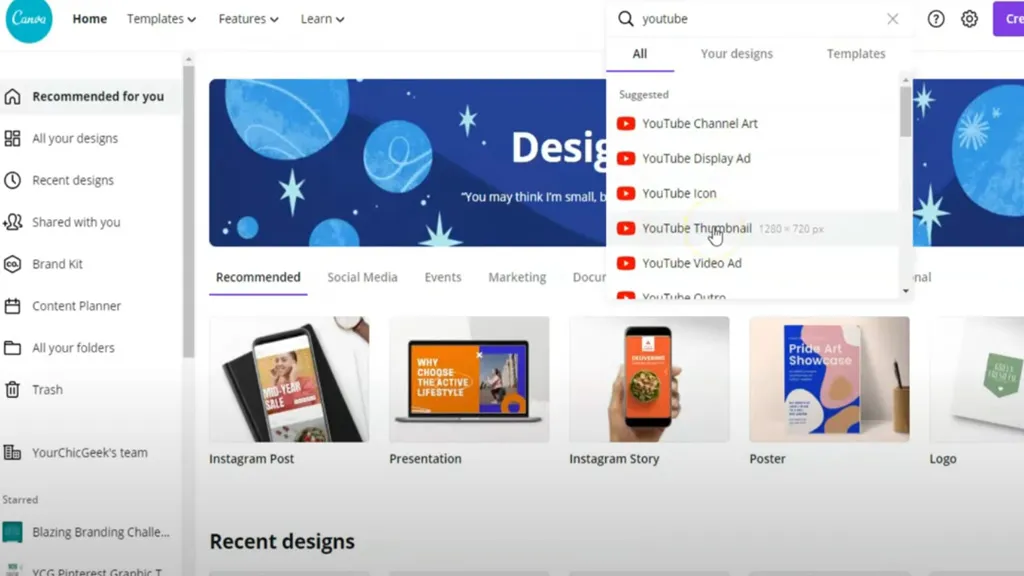
Task: Open the help question mark icon
Action: [936, 19]
